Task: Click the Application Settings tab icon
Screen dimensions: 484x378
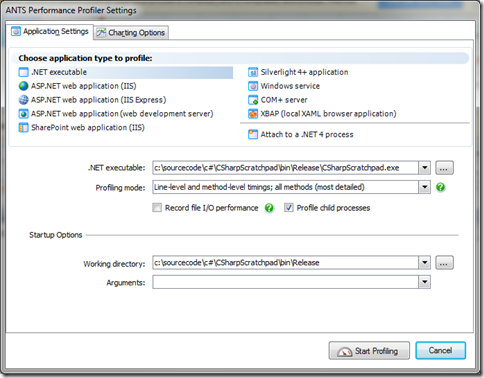Action: 16,32
